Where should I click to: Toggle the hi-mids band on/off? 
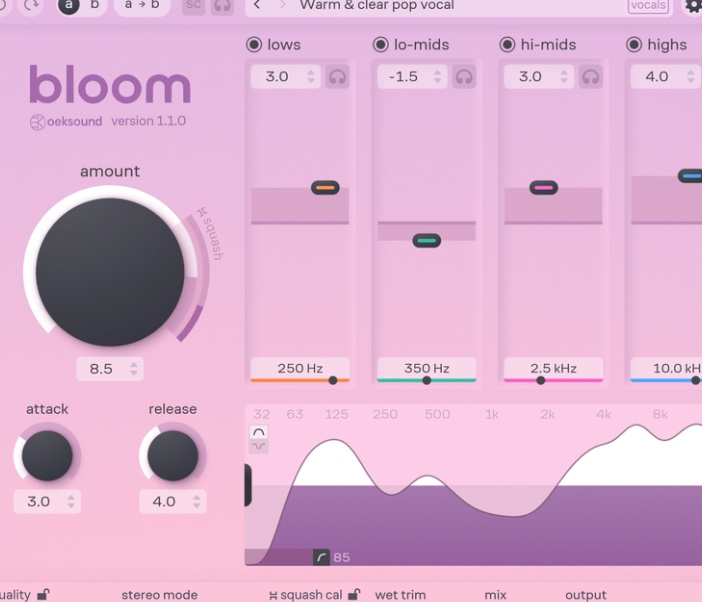508,45
